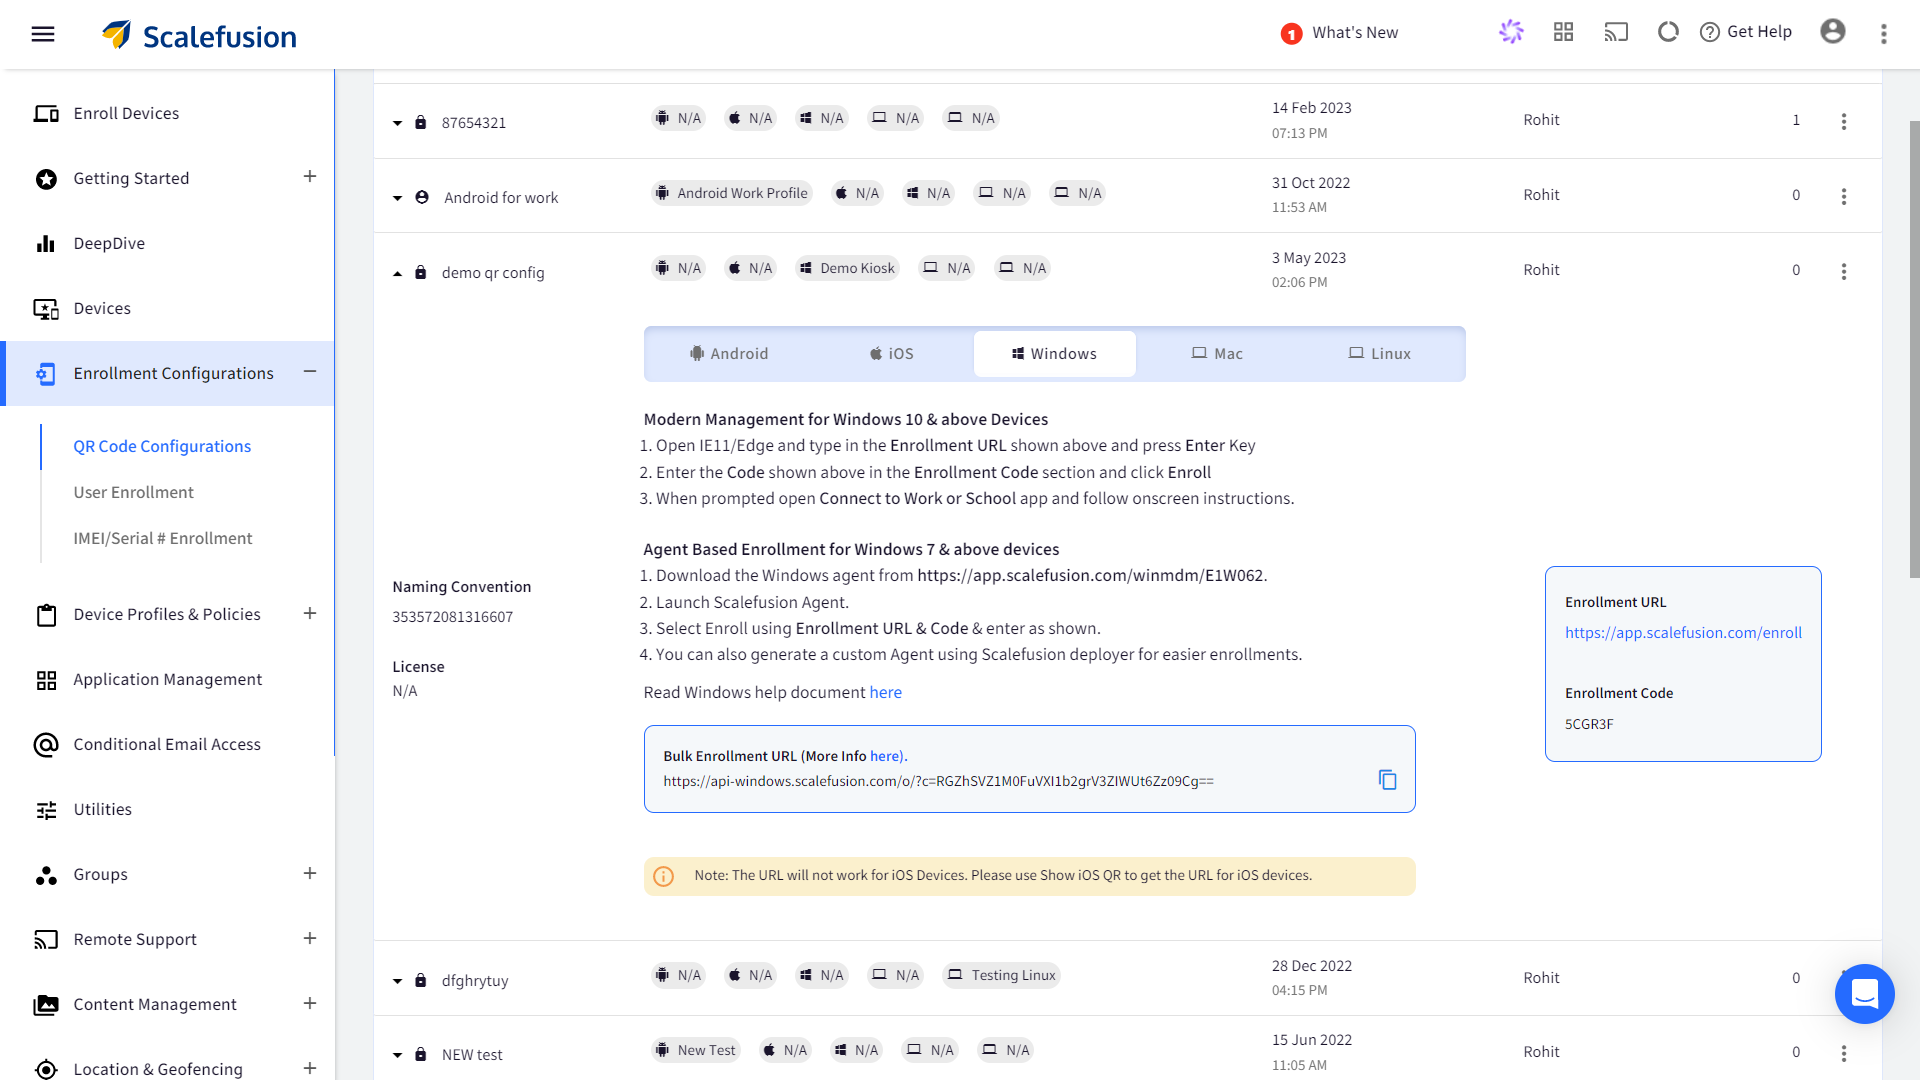Screen dimensions: 1920x1080
Task: Open Windows help document 'here' link
Action: tap(885, 692)
